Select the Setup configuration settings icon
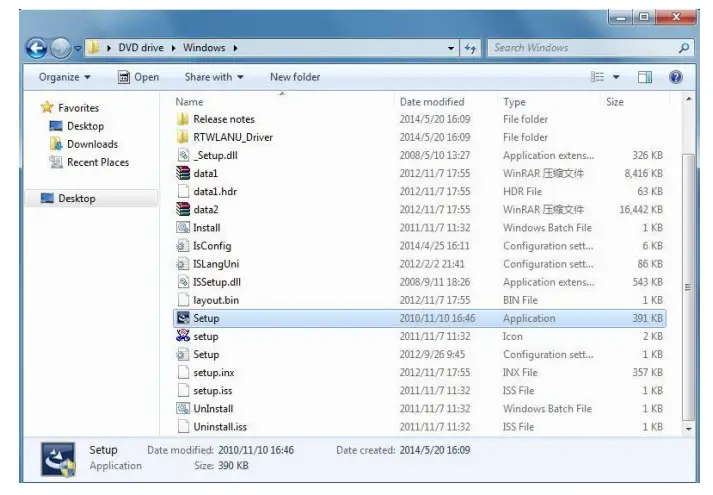The width and height of the screenshot is (713, 495). [182, 355]
